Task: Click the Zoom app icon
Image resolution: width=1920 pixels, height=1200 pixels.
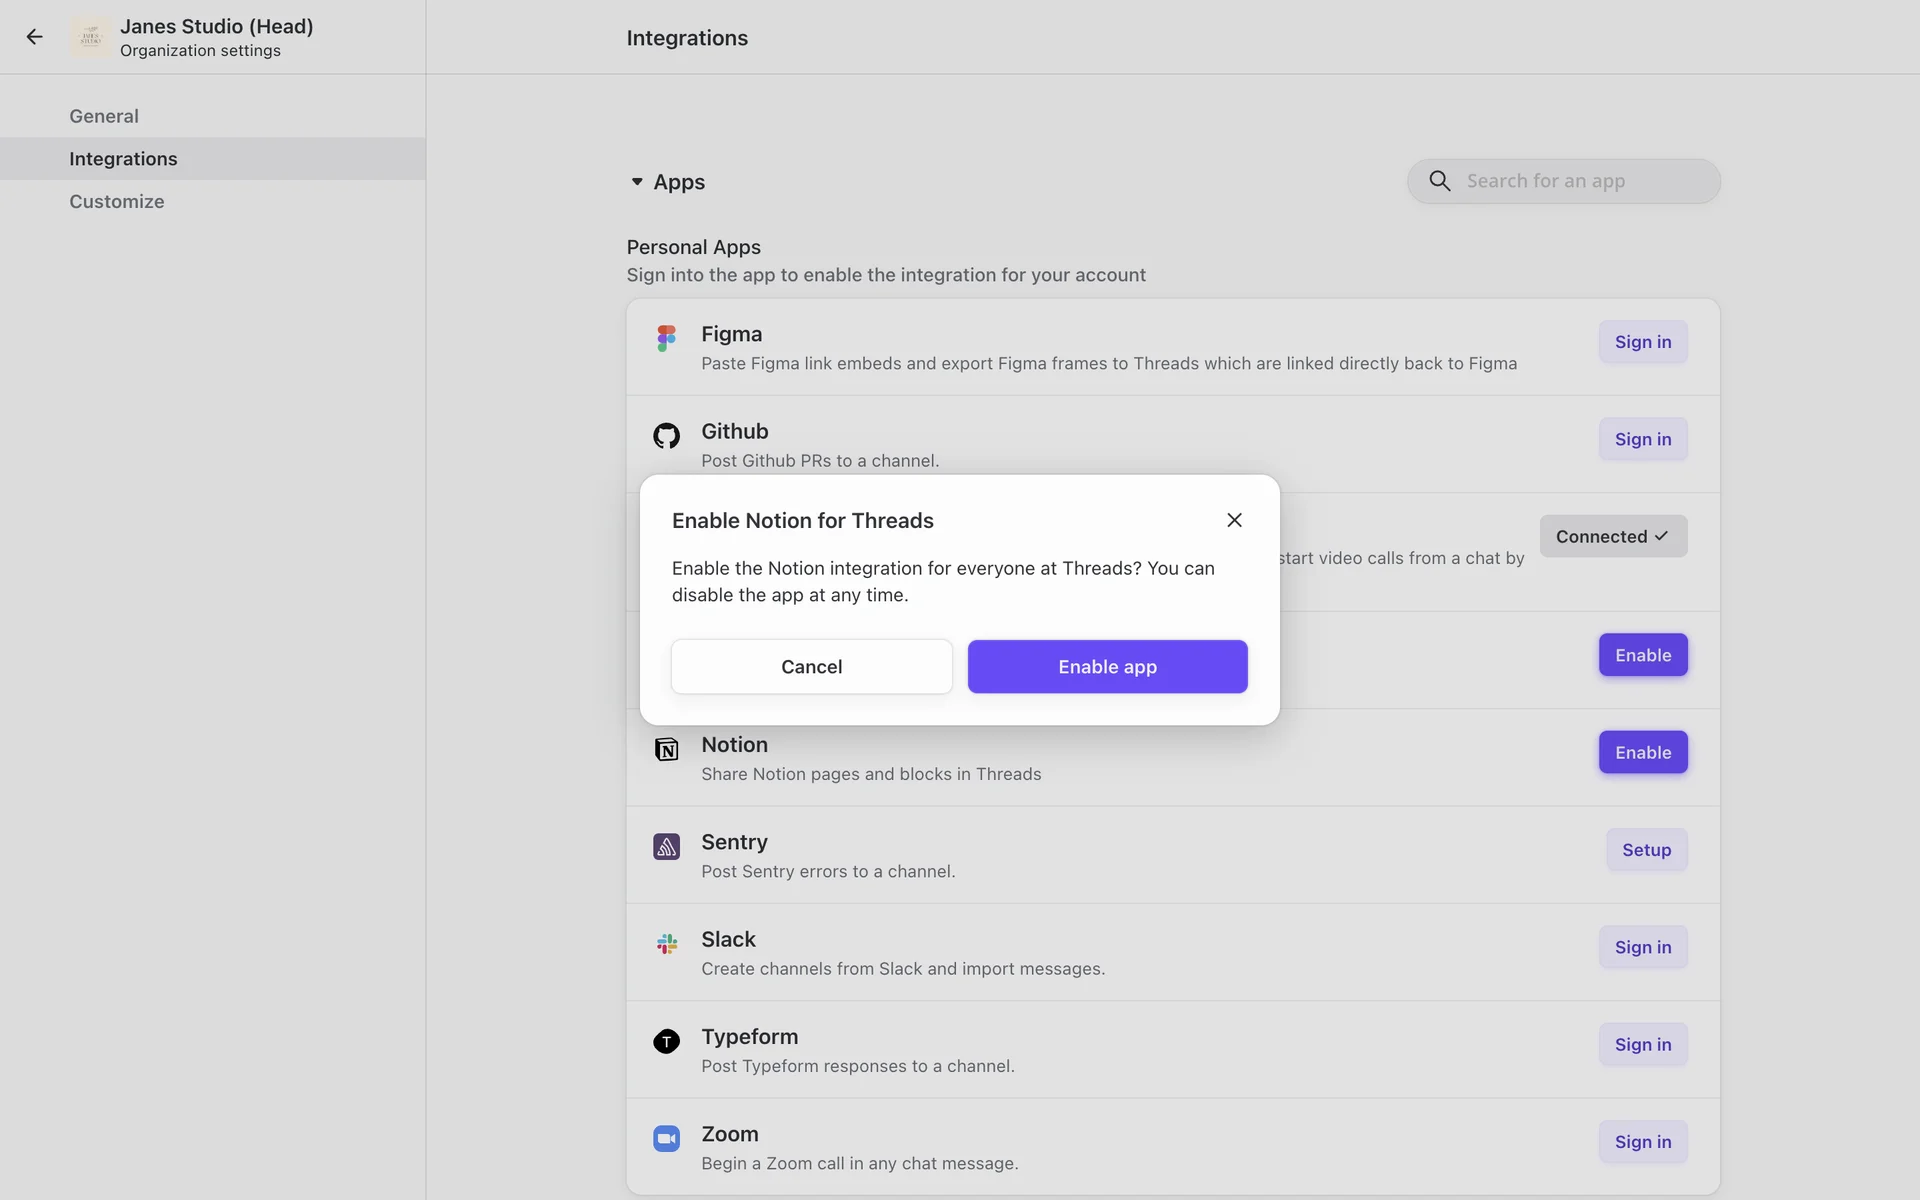Action: click(x=666, y=1138)
